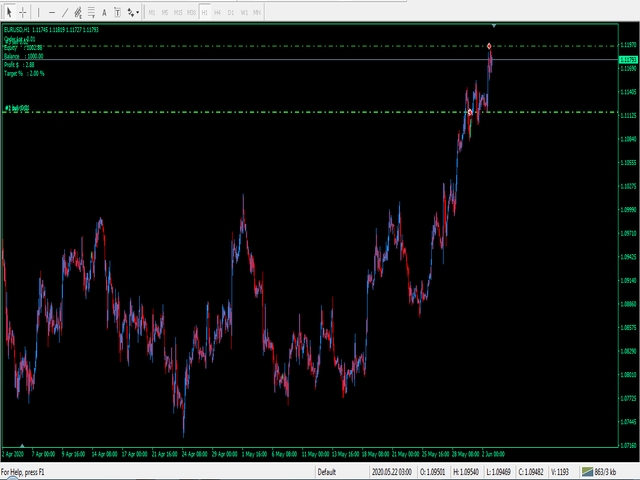Click the Balance : 1000.00 line

click(24, 56)
